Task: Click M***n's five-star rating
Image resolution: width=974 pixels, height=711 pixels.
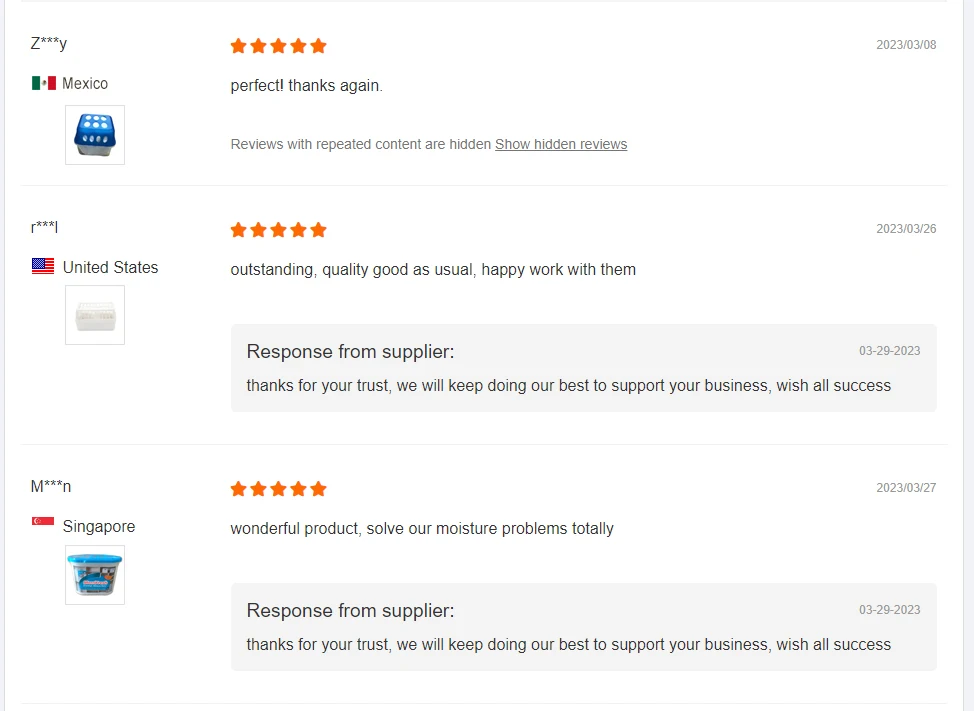Action: pyautogui.click(x=278, y=489)
